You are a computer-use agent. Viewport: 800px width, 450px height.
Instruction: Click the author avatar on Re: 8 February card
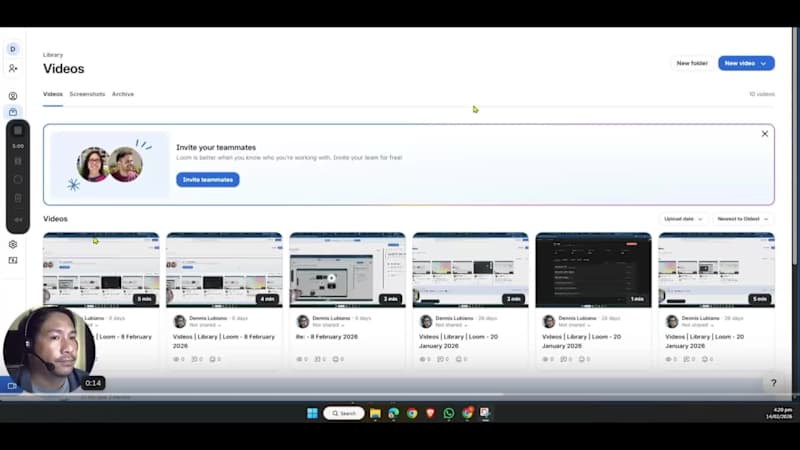coord(303,321)
